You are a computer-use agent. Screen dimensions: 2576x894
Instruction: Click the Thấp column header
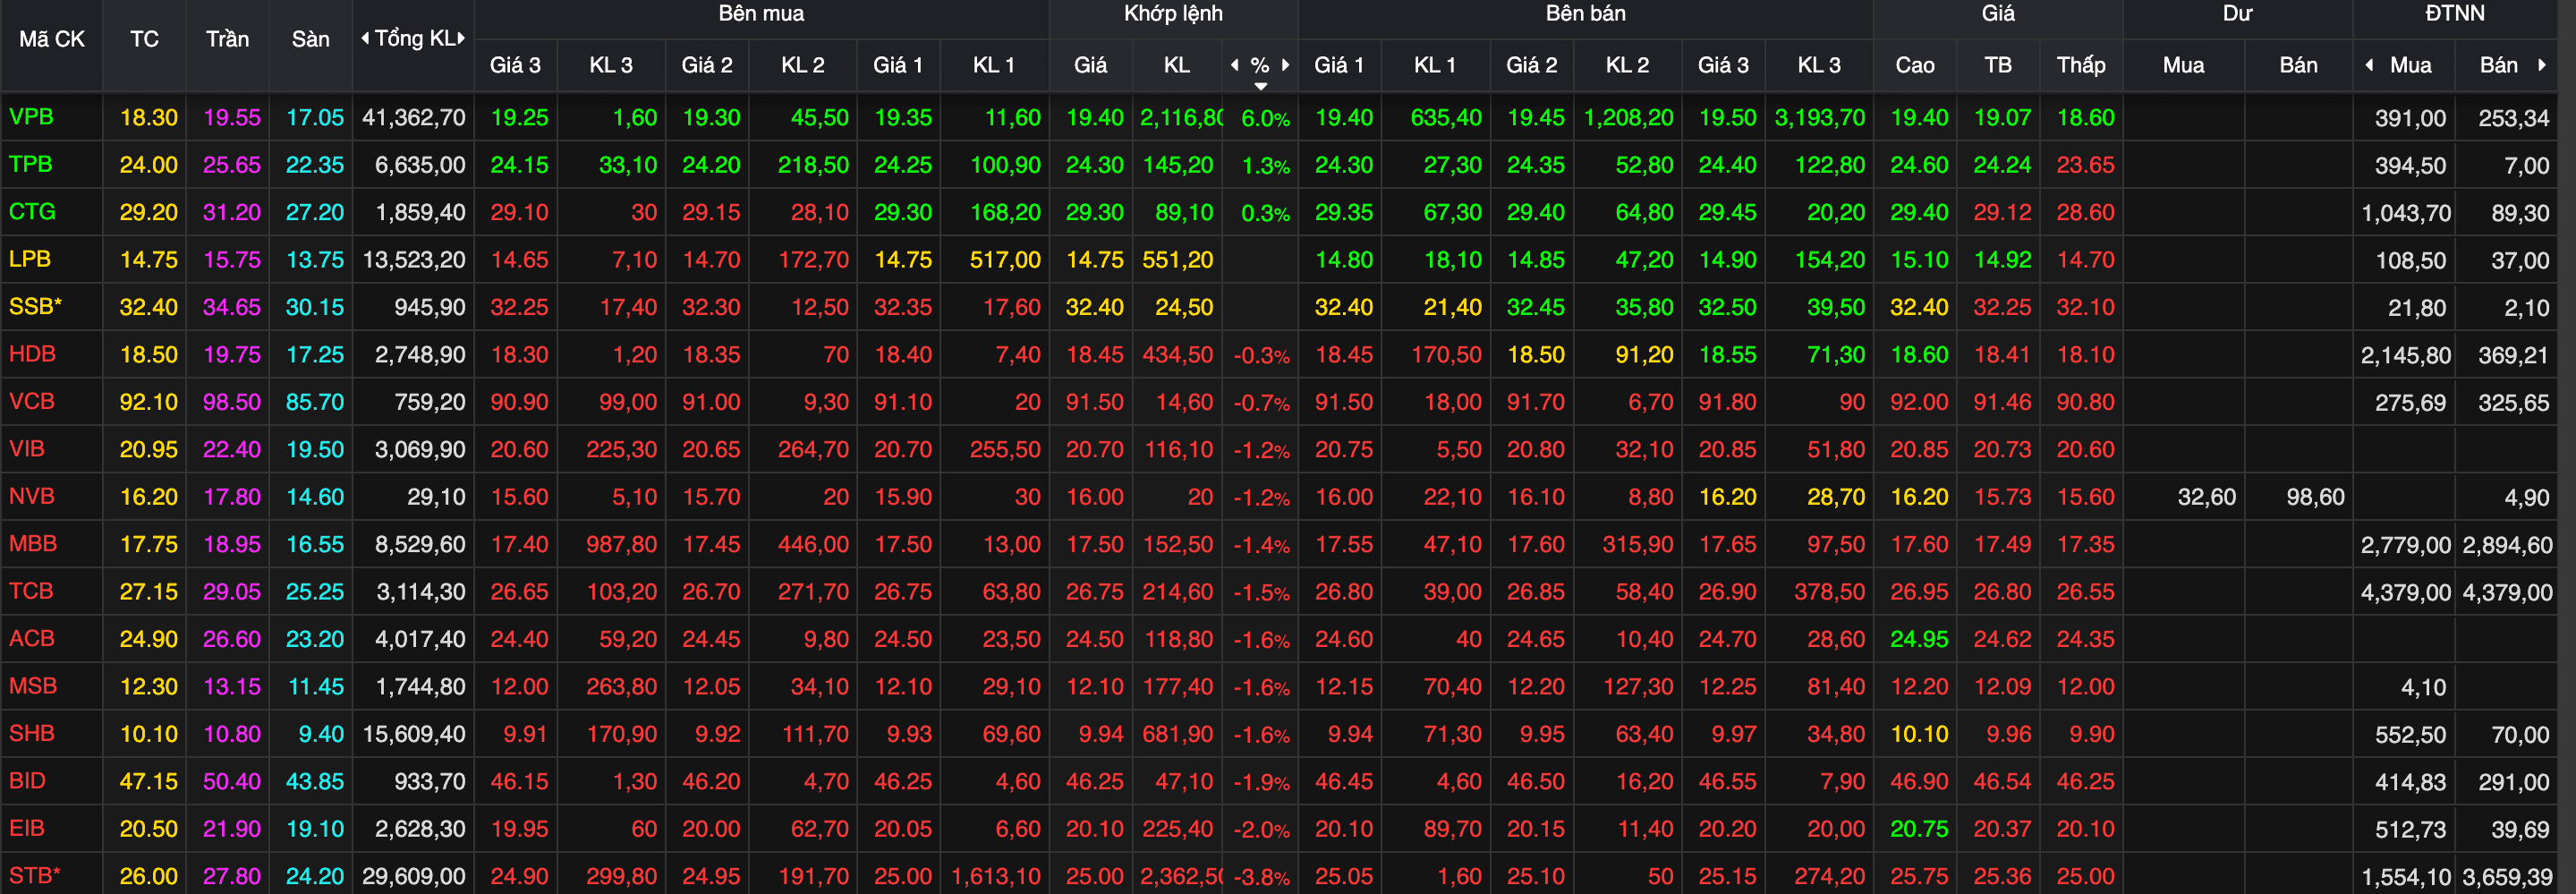pyautogui.click(x=2080, y=65)
